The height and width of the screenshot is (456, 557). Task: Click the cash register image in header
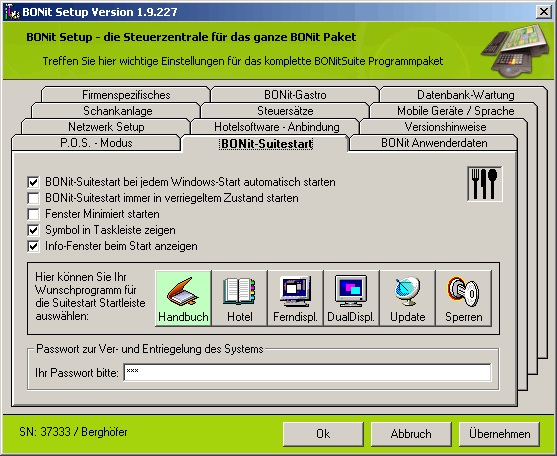click(515, 50)
